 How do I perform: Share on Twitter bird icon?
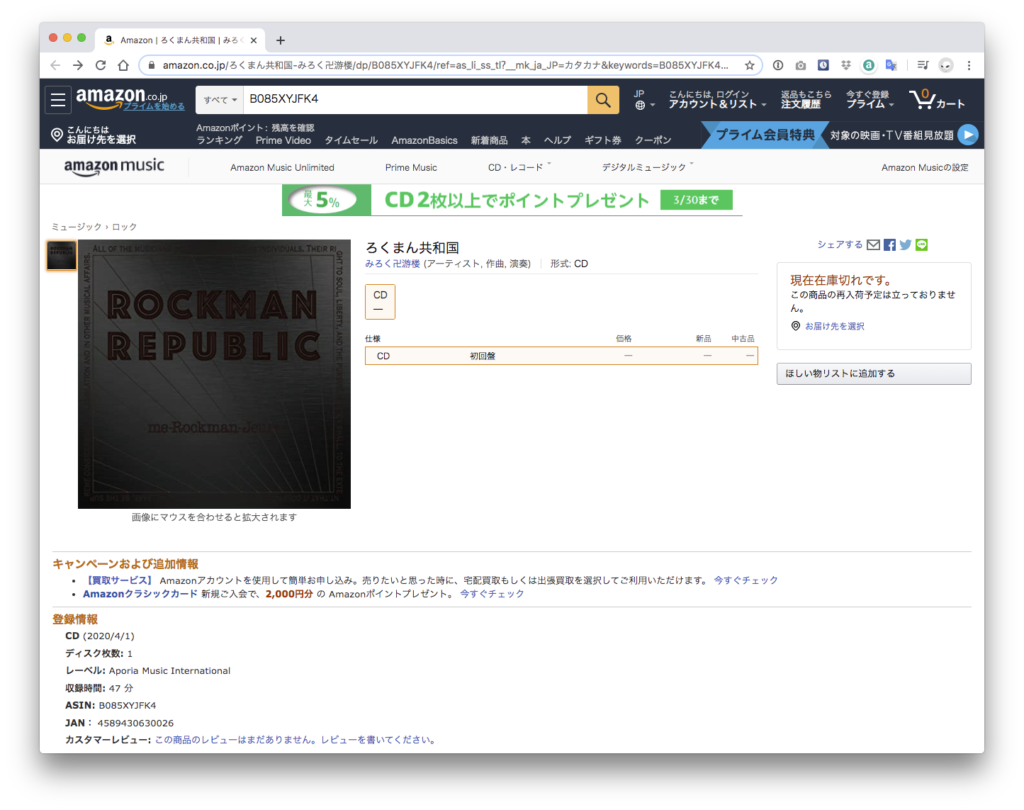click(x=905, y=245)
